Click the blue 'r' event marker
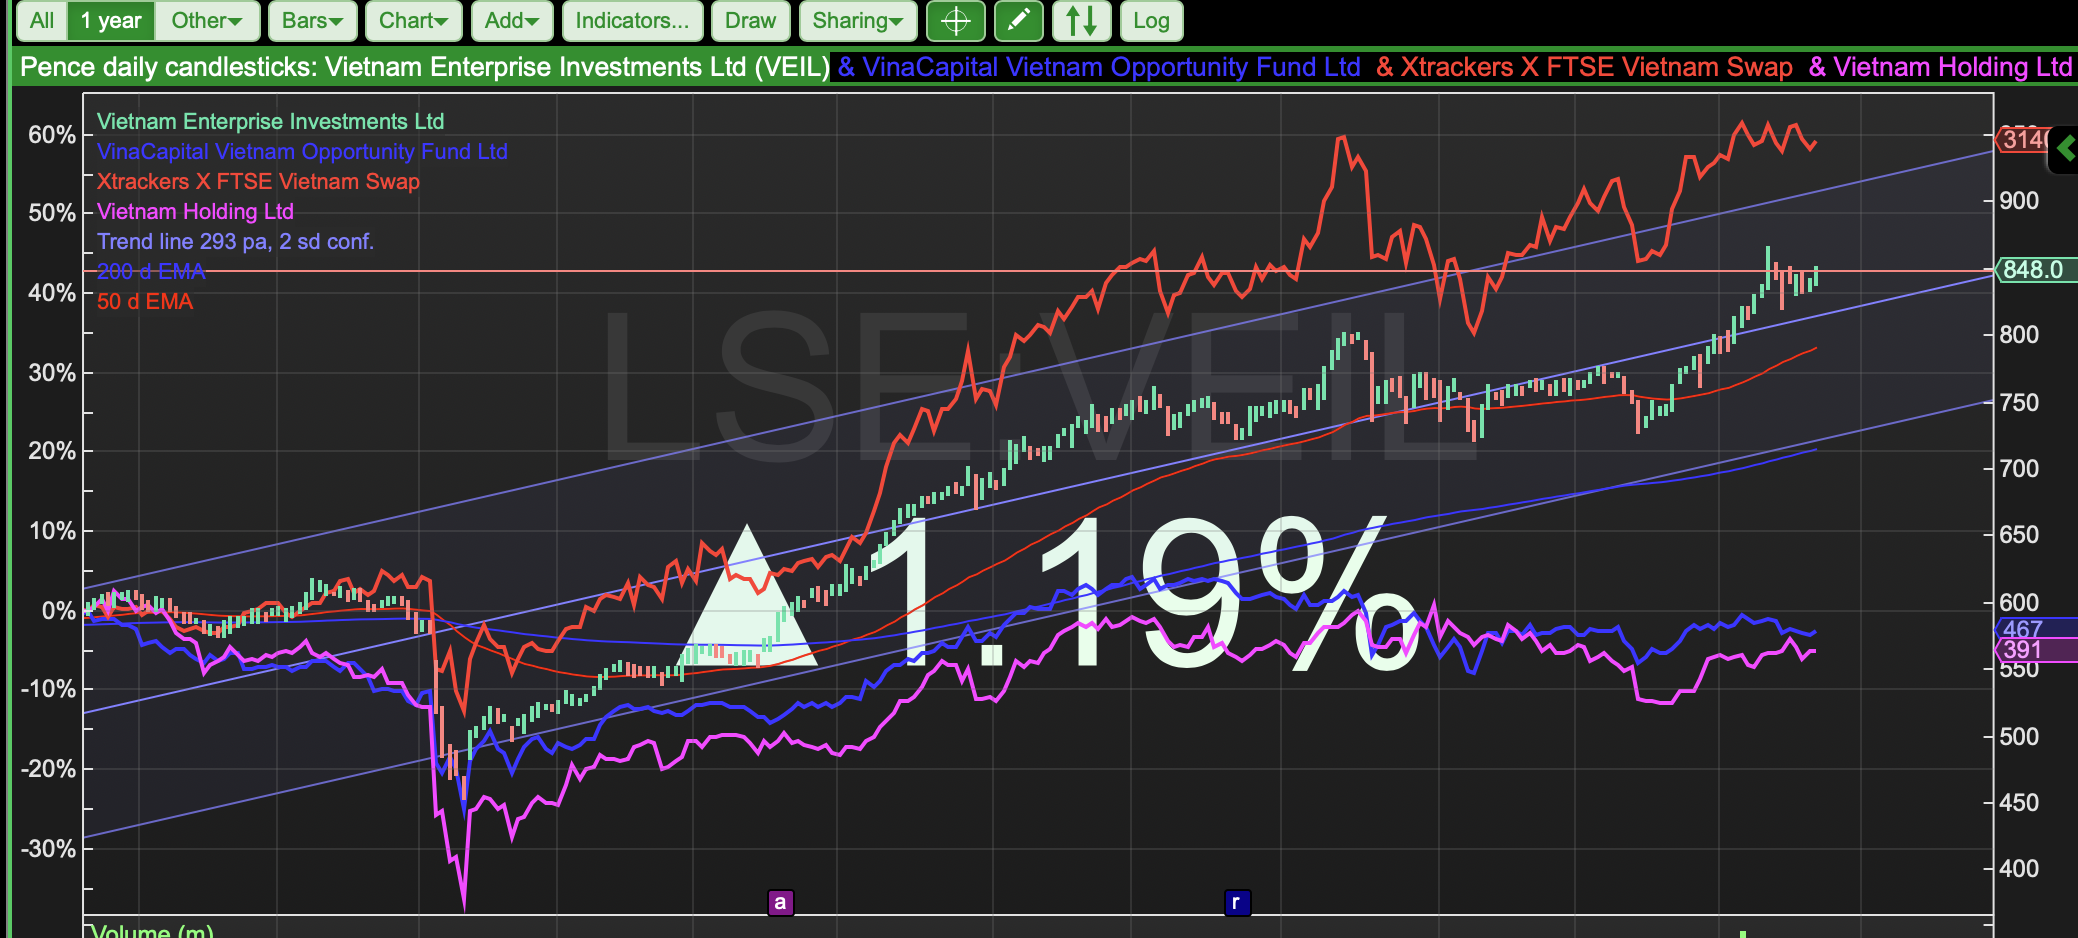Screen dimensions: 2078x938 pos(1236,902)
